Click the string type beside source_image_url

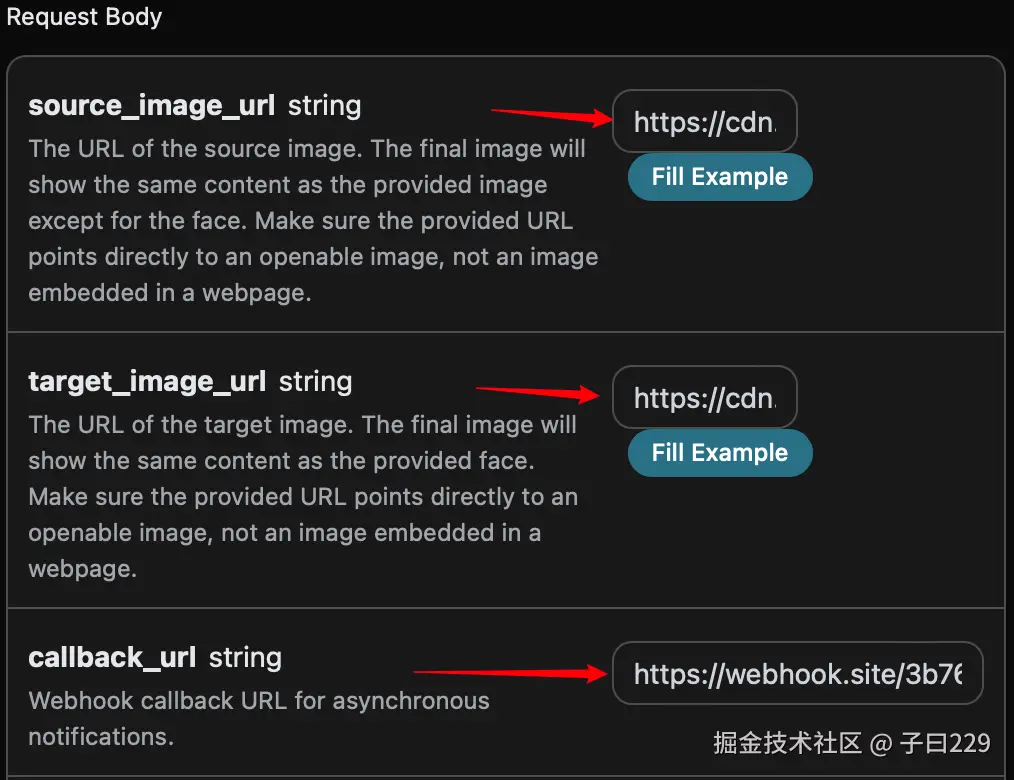click(x=324, y=105)
